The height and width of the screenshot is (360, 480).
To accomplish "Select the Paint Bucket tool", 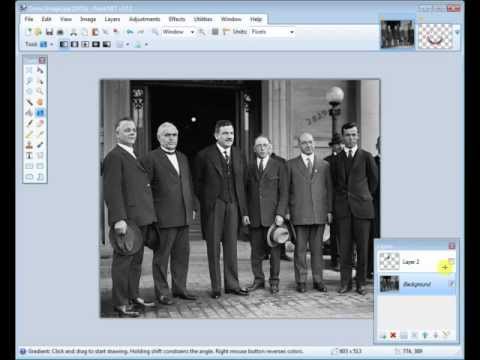I will tap(29, 113).
